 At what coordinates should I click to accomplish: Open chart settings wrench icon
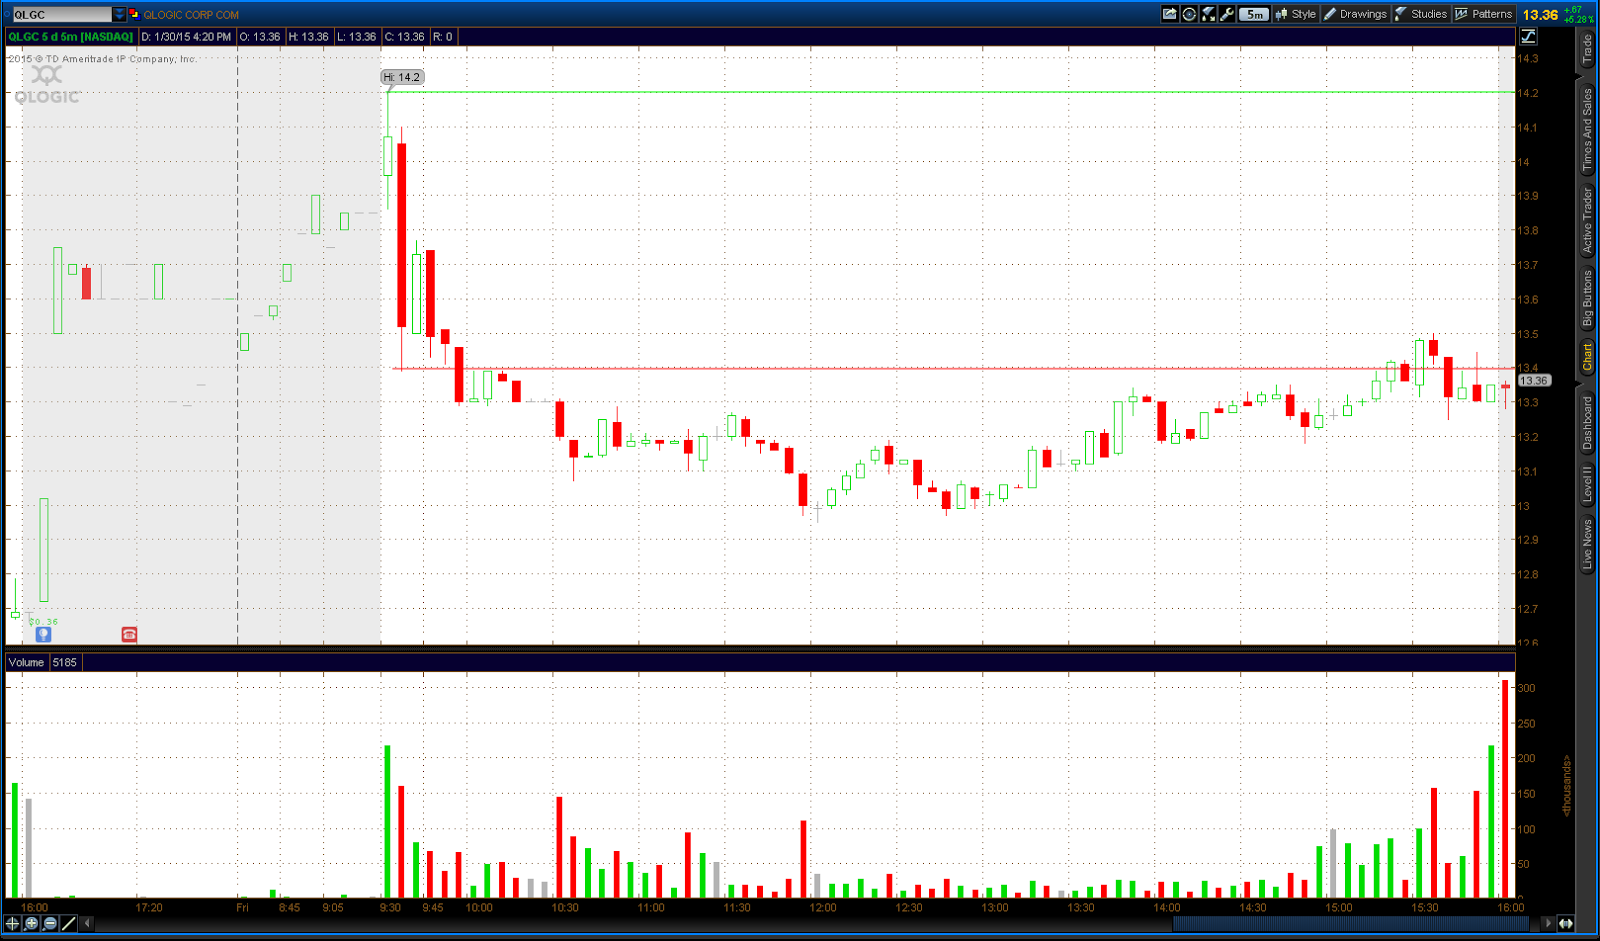pos(1228,14)
